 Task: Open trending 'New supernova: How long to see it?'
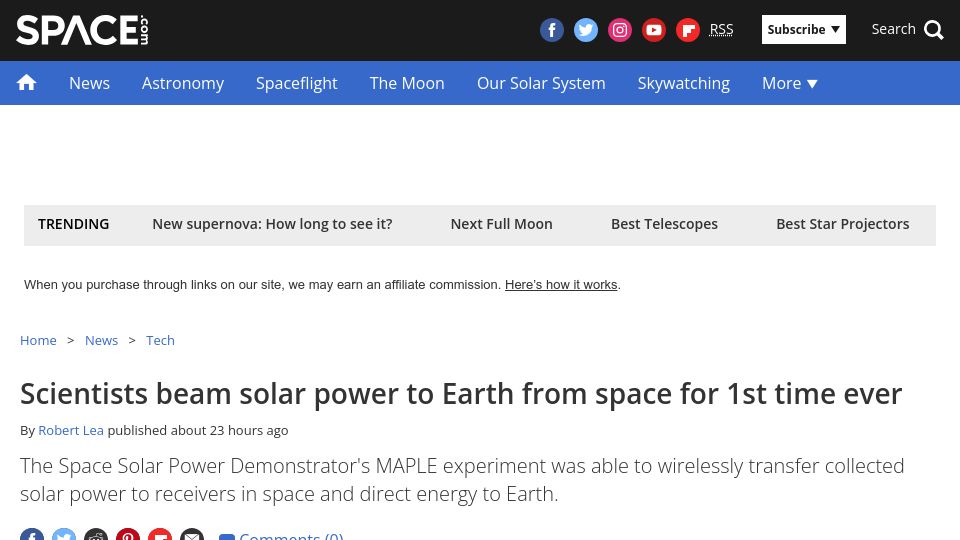272,224
